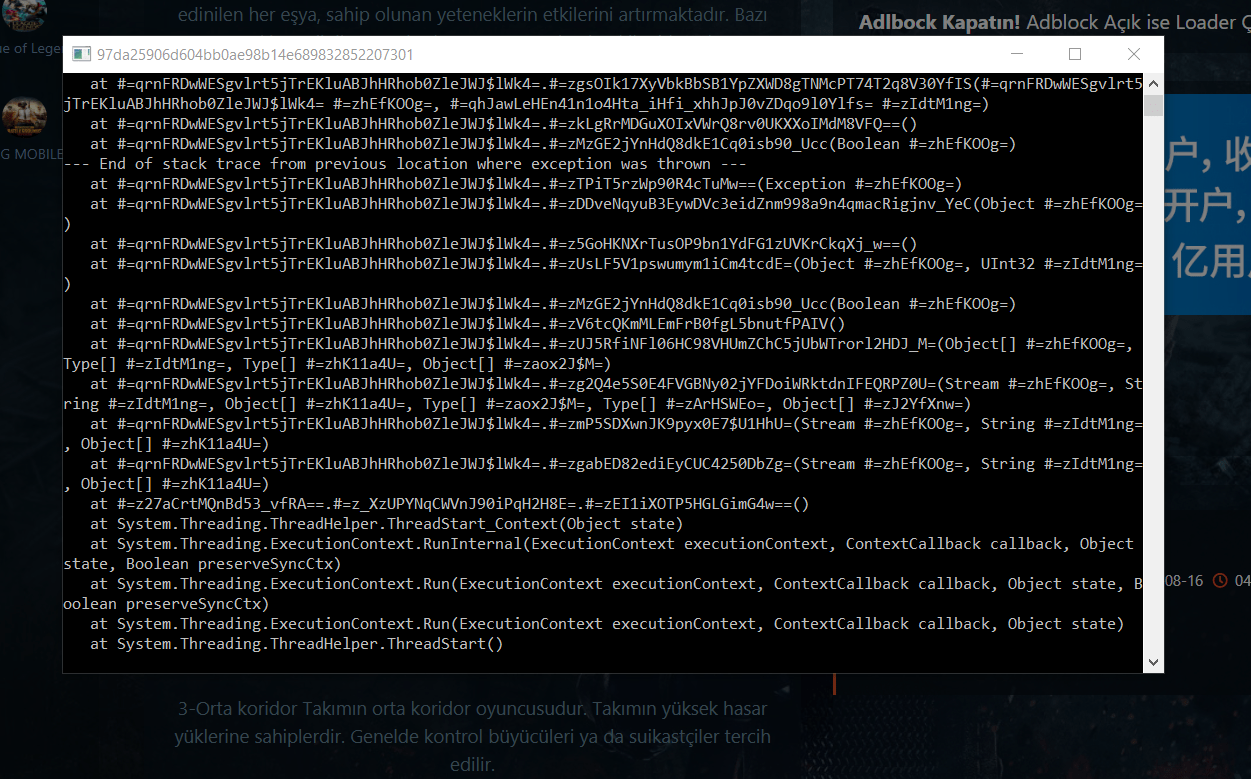The height and width of the screenshot is (779, 1251).
Task: Click the clock icon beside the date in the background page
Action: (x=1219, y=581)
